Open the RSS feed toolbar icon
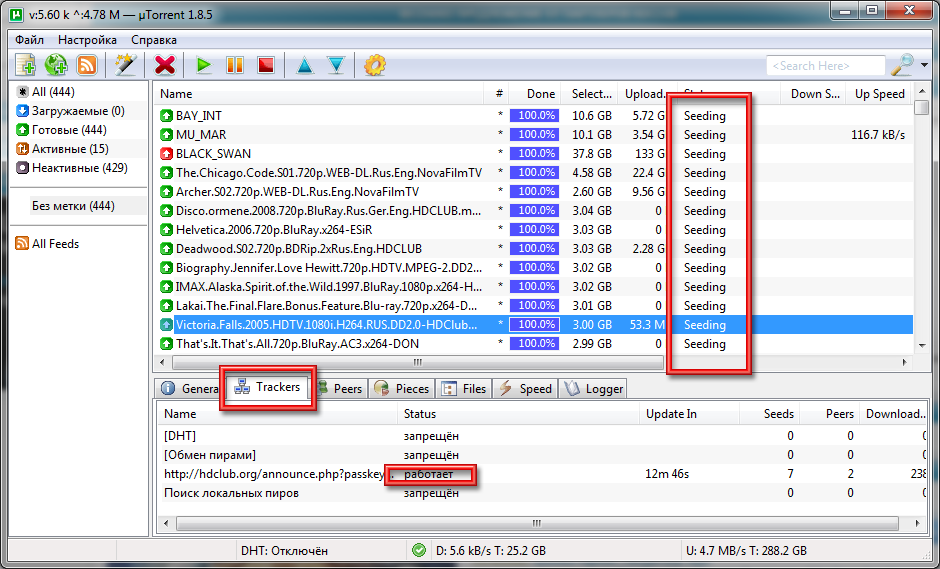The width and height of the screenshot is (940, 569). tap(88, 65)
